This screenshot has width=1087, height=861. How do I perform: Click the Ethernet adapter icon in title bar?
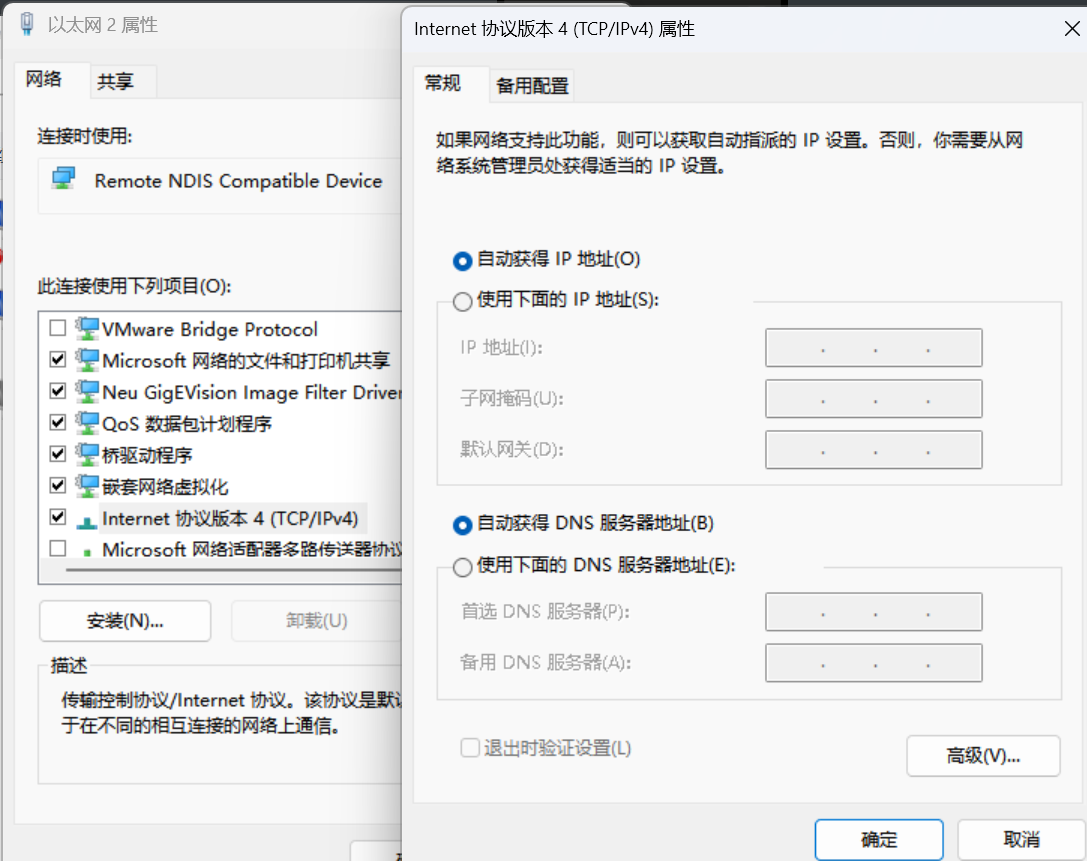click(x=26, y=24)
